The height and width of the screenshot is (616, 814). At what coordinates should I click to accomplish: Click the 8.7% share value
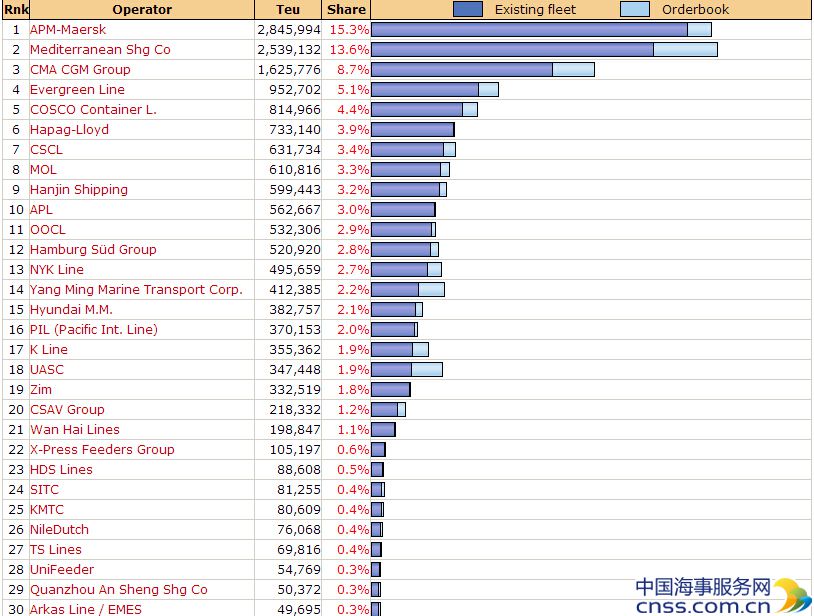(x=353, y=70)
